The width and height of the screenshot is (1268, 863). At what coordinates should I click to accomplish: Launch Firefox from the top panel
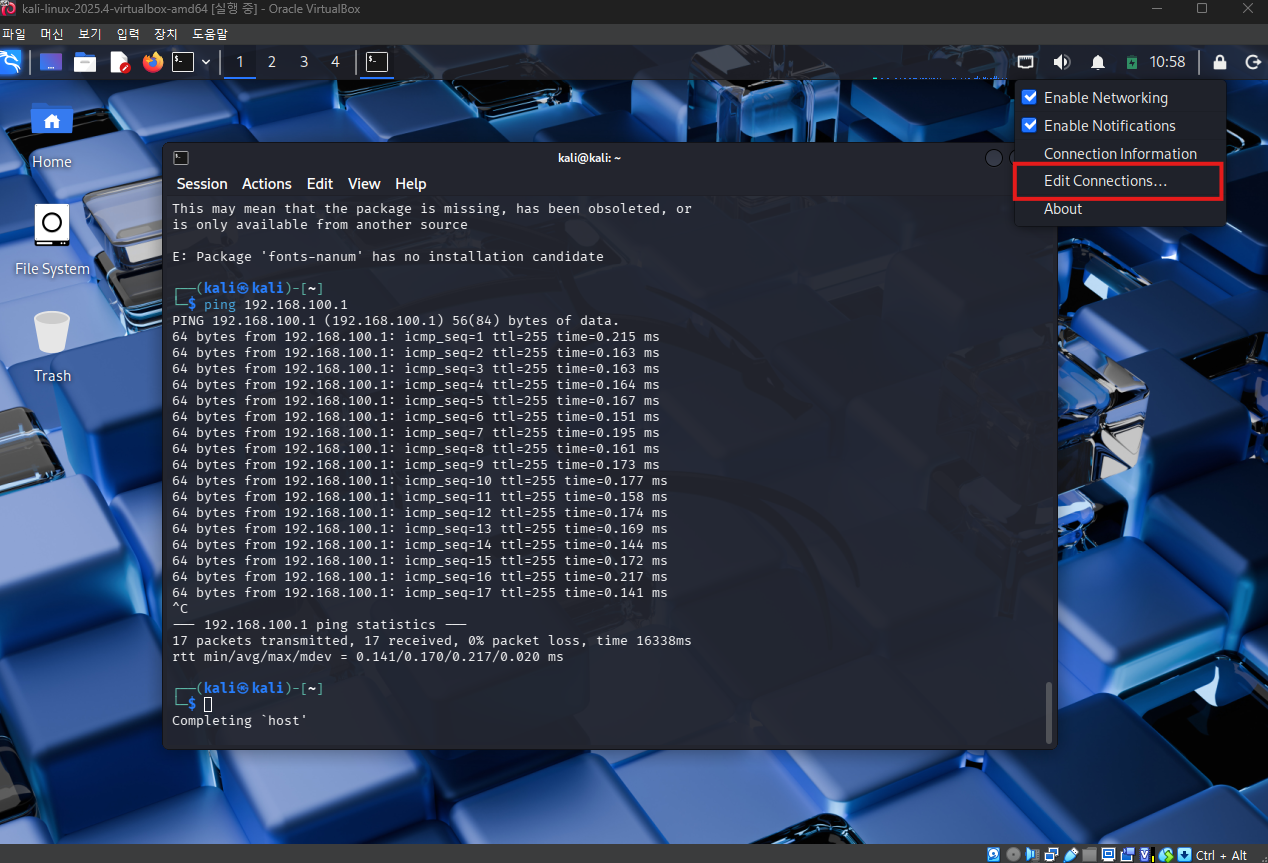coord(152,62)
